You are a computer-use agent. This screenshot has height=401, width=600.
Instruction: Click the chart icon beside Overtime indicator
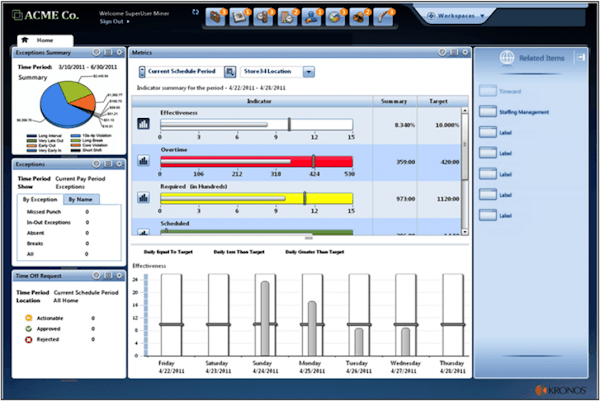[x=143, y=161]
